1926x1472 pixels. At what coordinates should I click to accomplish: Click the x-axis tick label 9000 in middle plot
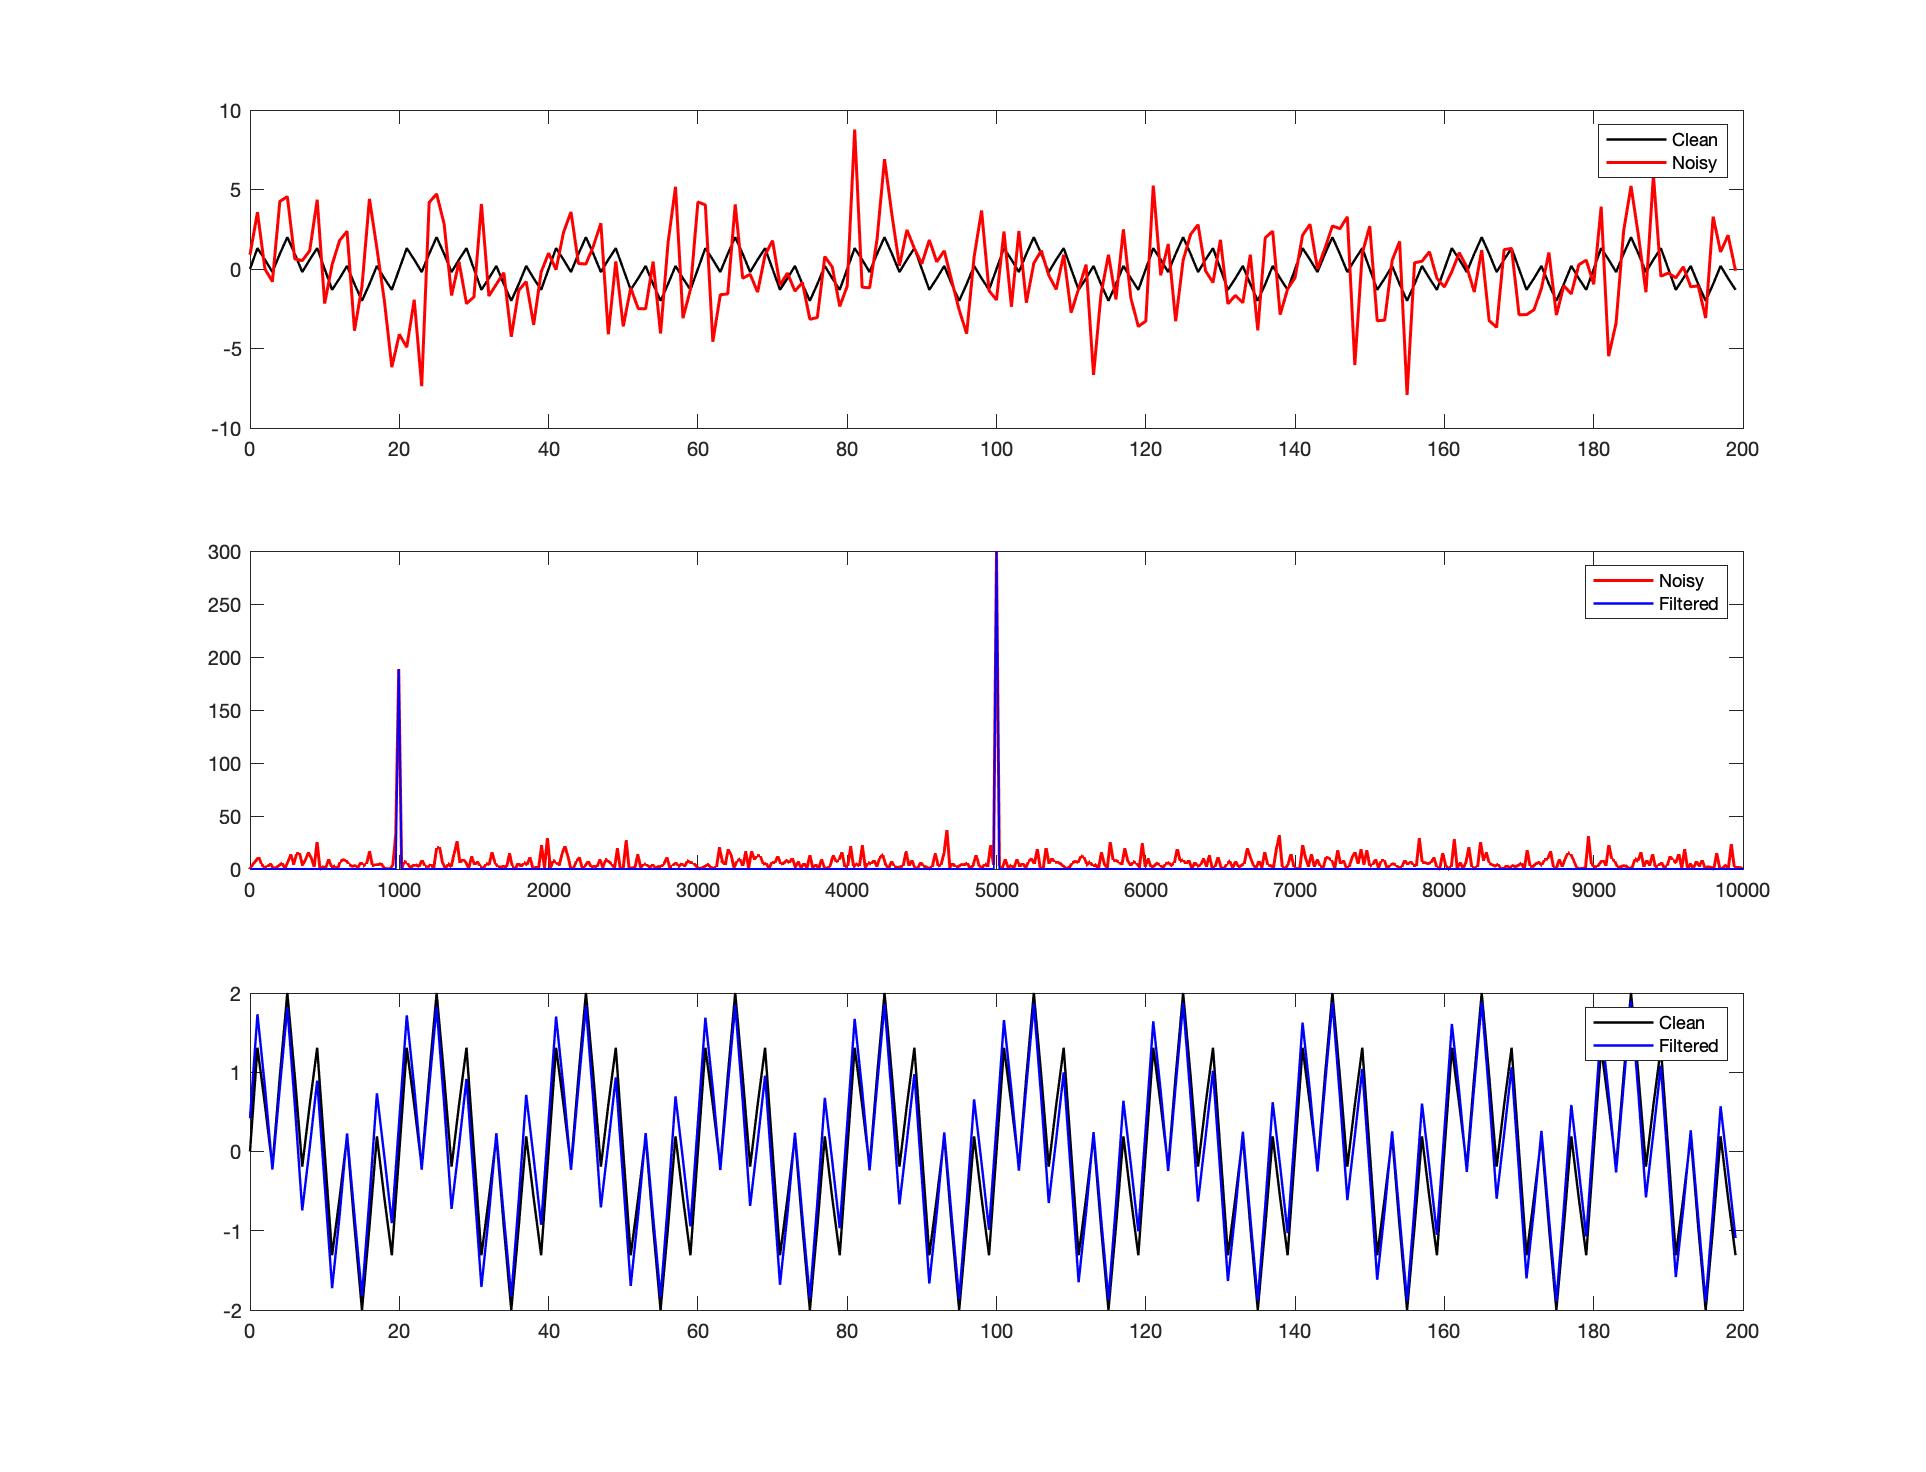pyautogui.click(x=1593, y=891)
